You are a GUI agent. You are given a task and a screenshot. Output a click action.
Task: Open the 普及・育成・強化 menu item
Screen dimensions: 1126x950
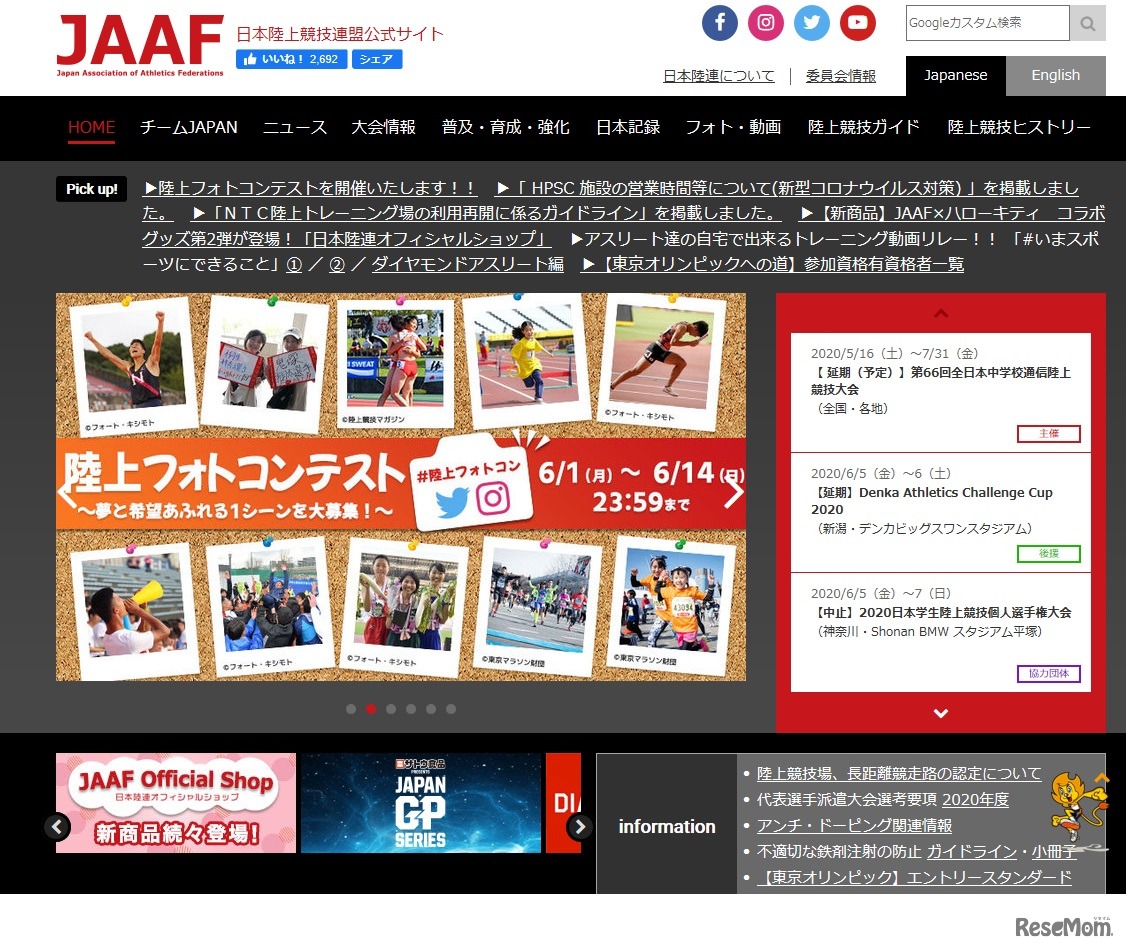[x=506, y=127]
